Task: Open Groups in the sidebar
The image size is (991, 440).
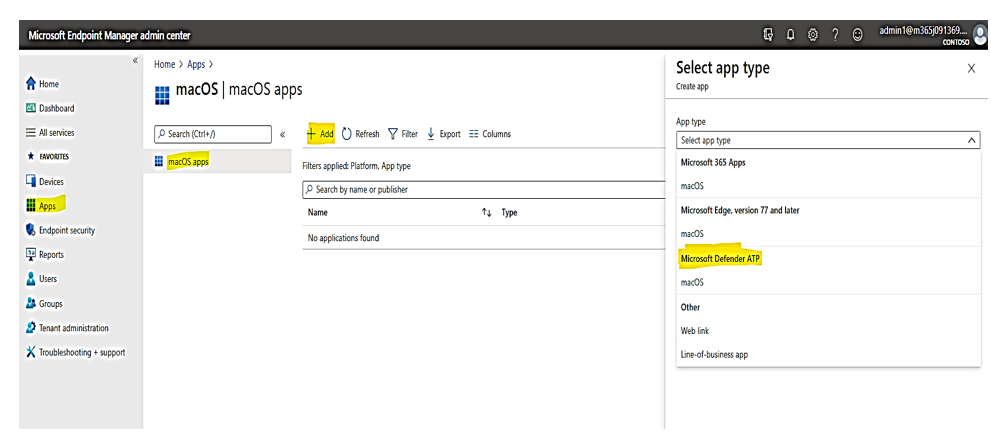Action: (44, 303)
